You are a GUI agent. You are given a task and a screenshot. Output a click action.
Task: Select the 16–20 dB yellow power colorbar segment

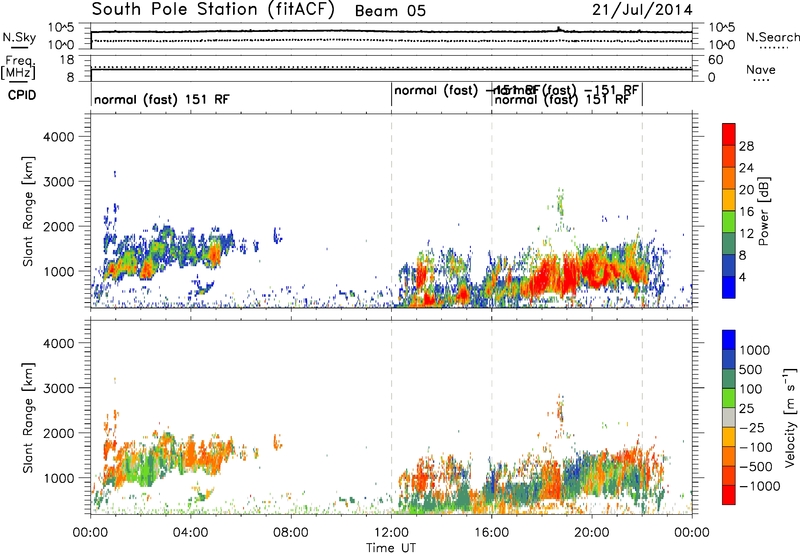(x=729, y=199)
